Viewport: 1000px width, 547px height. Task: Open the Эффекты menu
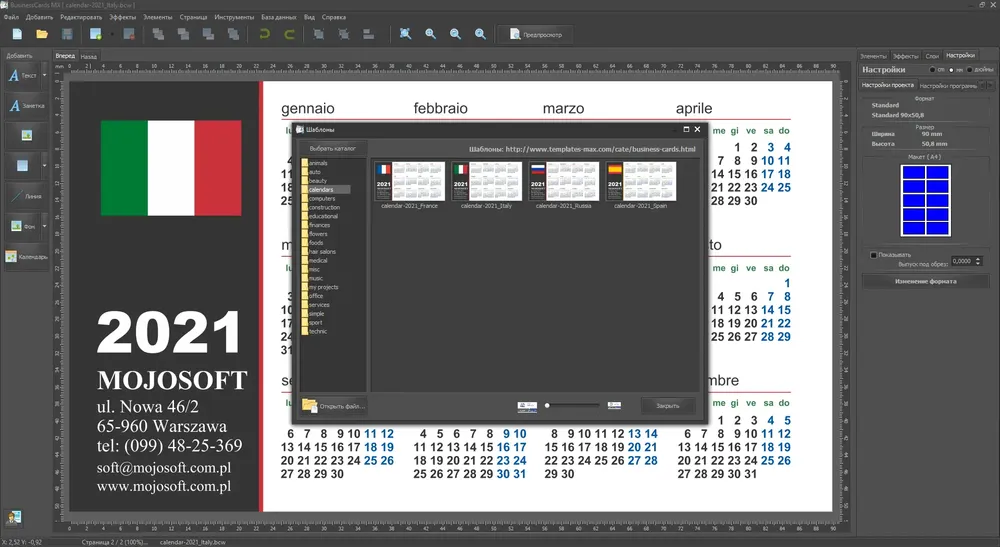click(122, 17)
